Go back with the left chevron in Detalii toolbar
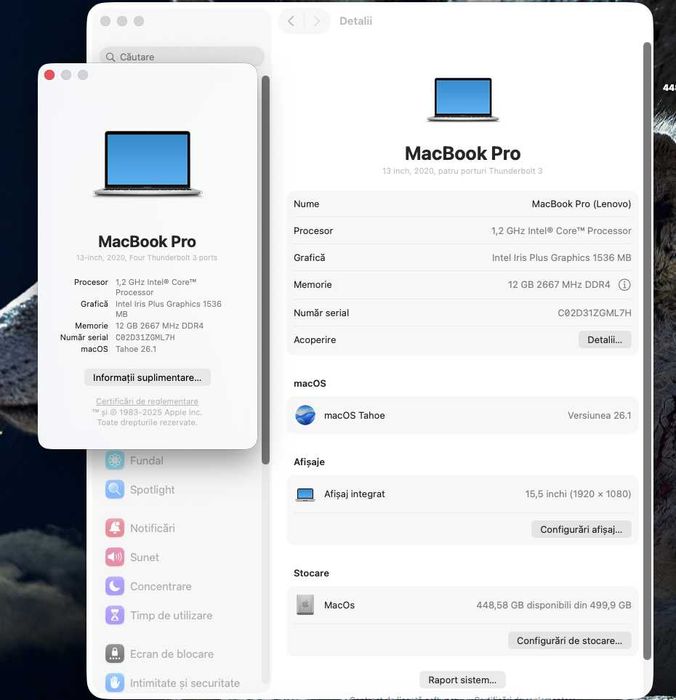 pyautogui.click(x=291, y=21)
